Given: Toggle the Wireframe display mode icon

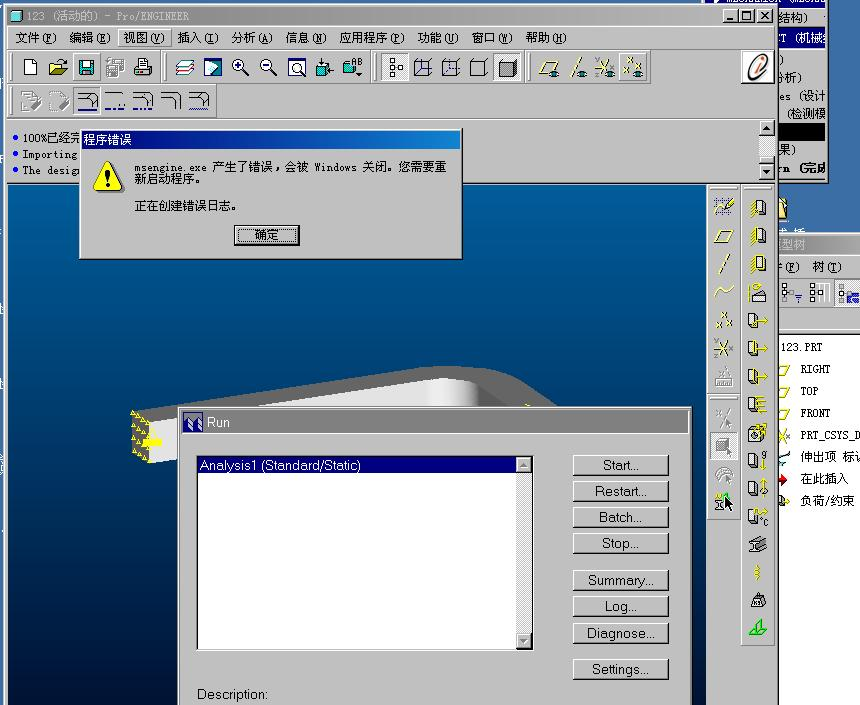Looking at the screenshot, I should pos(423,67).
